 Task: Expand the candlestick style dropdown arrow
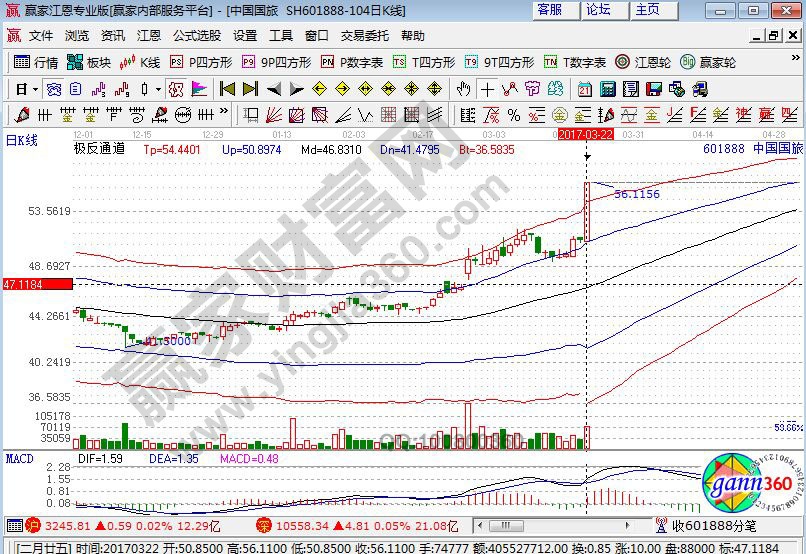[158, 88]
